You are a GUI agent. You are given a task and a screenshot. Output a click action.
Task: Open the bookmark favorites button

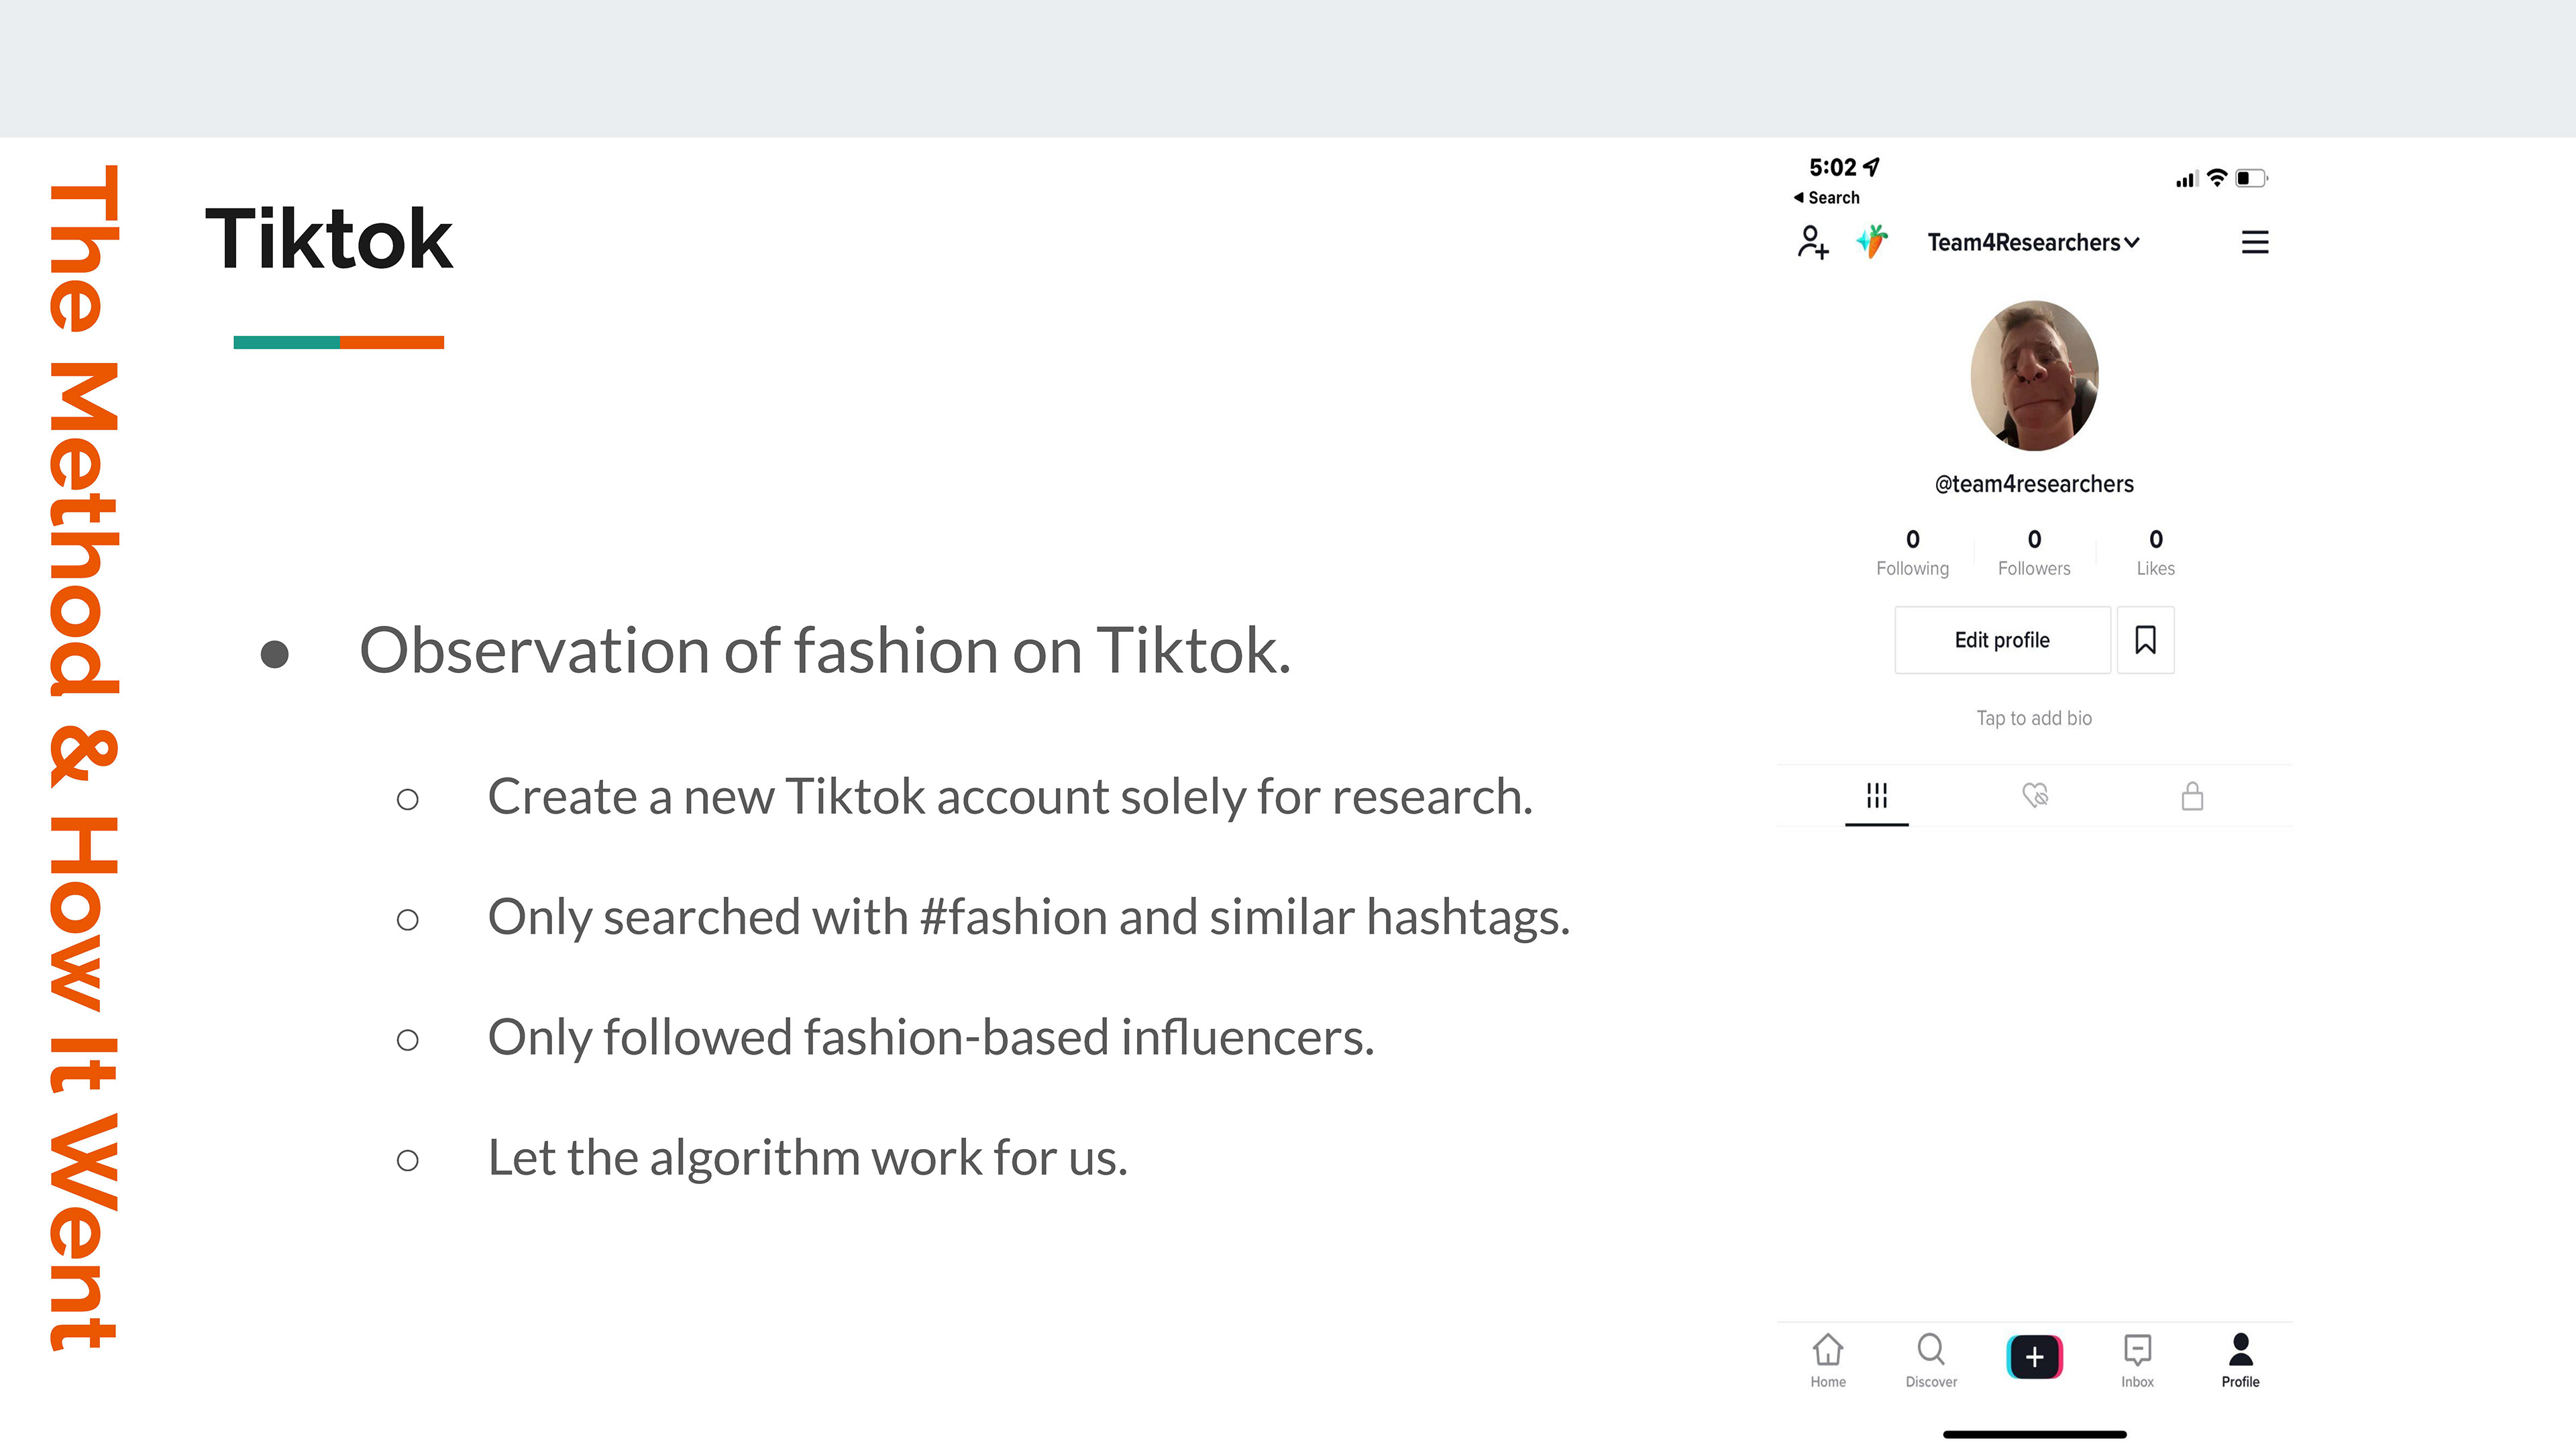point(2145,640)
